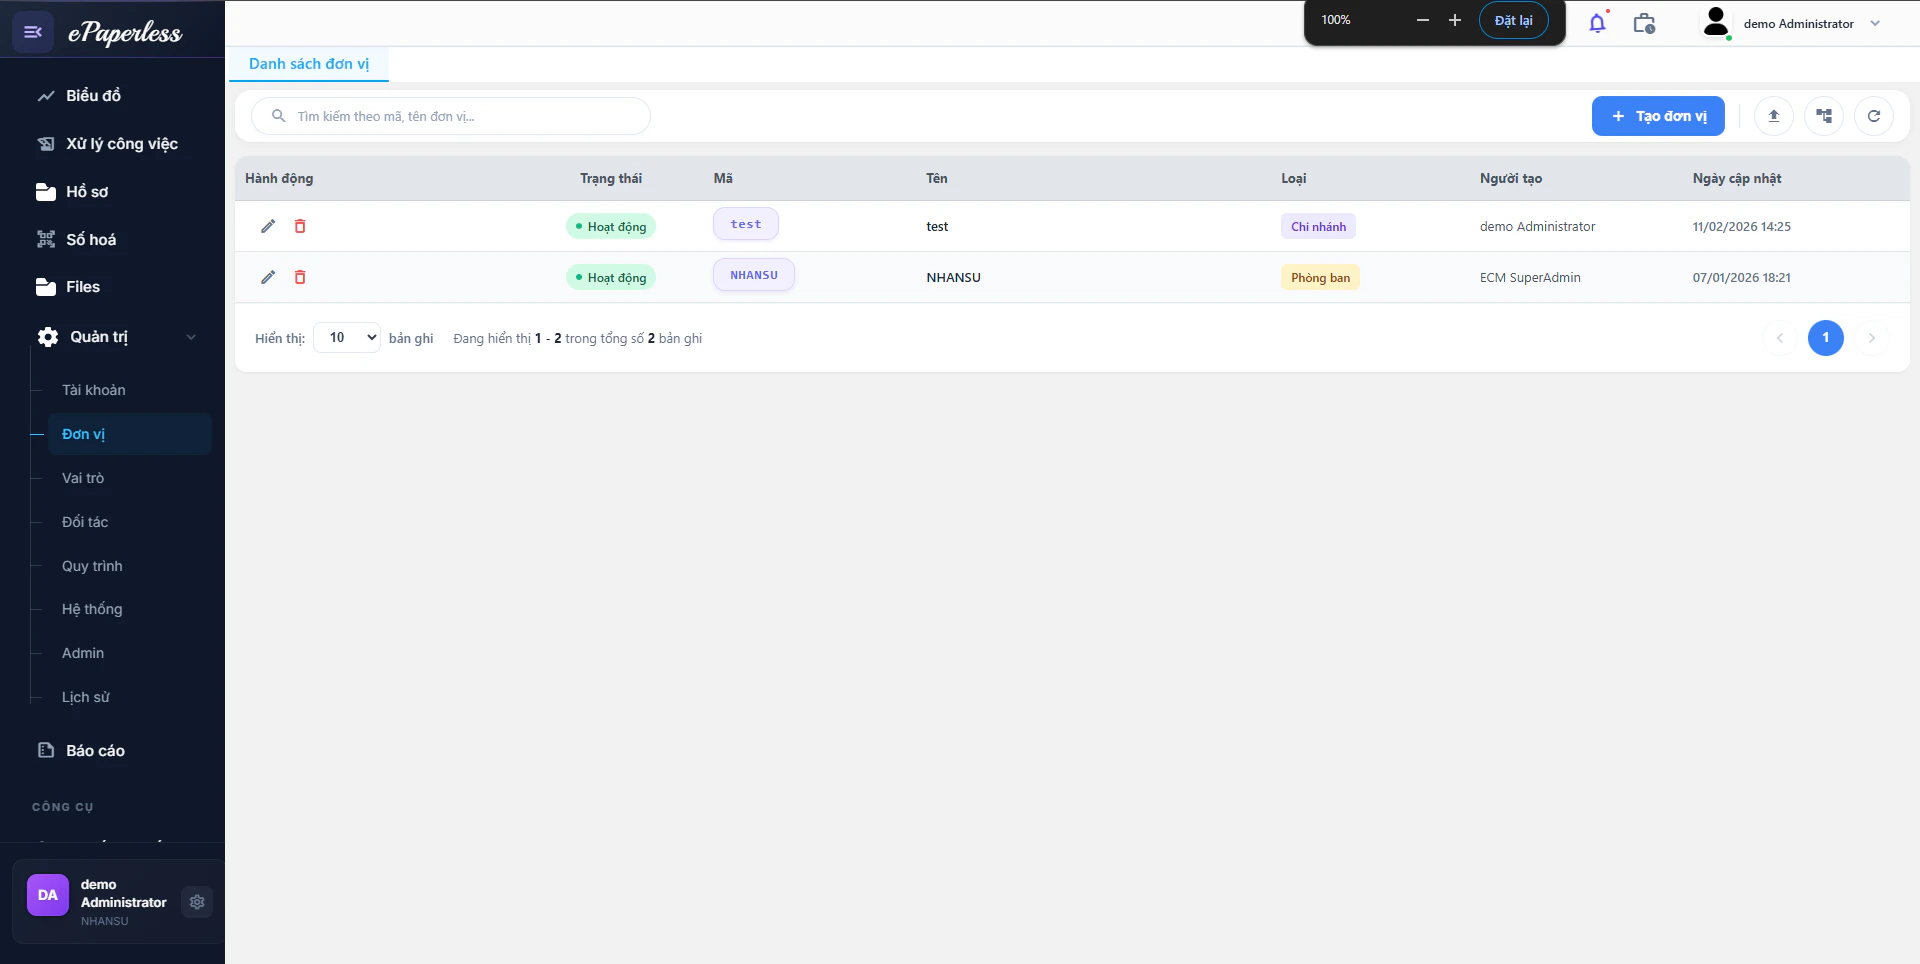This screenshot has width=1920, height=964.
Task: Delete the NHANSU unit row
Action: [300, 277]
